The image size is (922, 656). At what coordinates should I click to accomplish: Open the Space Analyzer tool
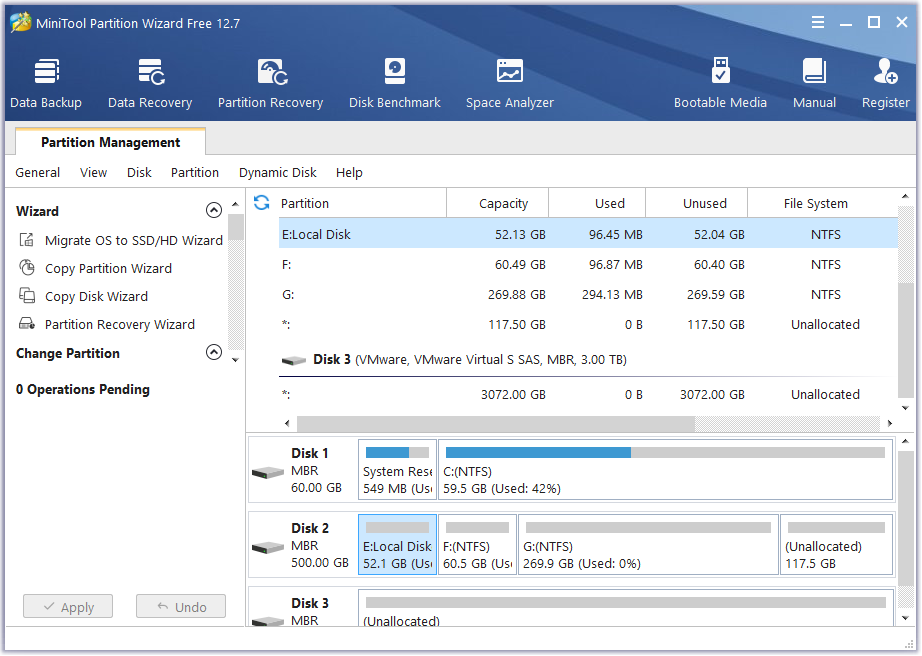pos(510,83)
